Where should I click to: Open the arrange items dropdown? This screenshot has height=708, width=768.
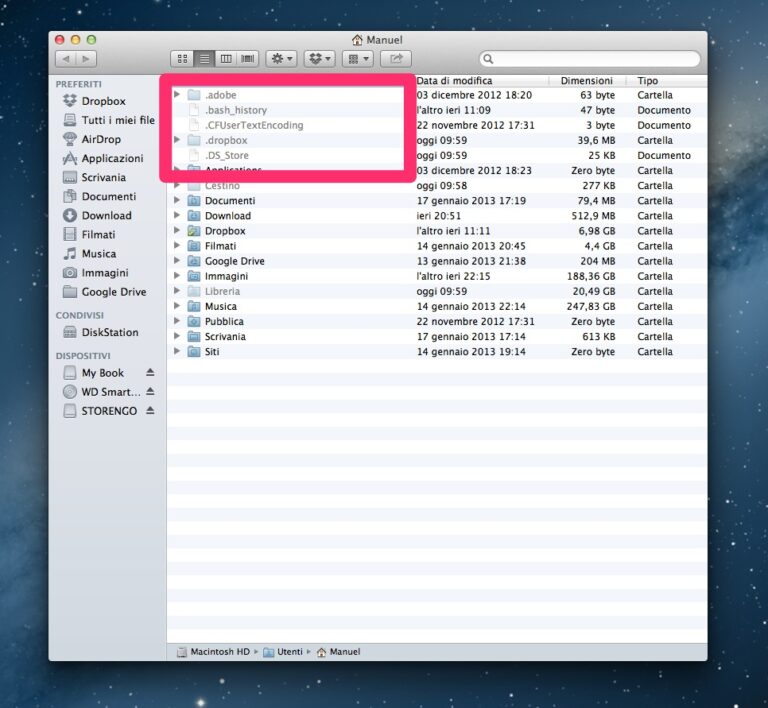pyautogui.click(x=357, y=59)
